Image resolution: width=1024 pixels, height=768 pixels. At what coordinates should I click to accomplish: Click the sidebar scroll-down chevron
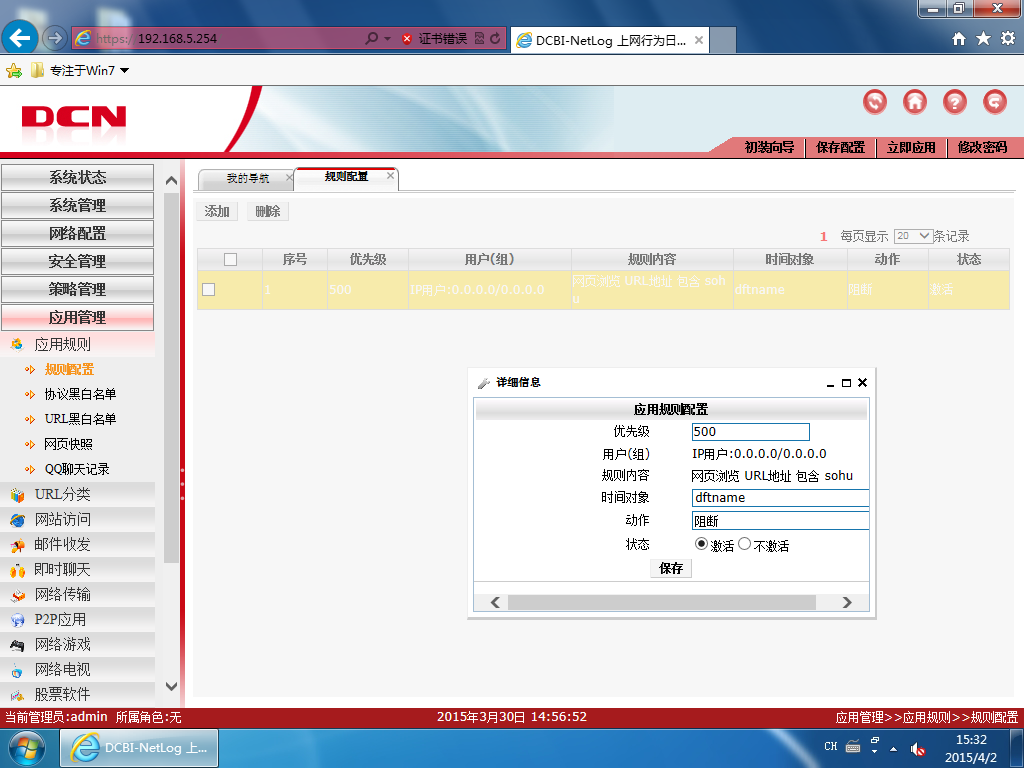pos(171,686)
